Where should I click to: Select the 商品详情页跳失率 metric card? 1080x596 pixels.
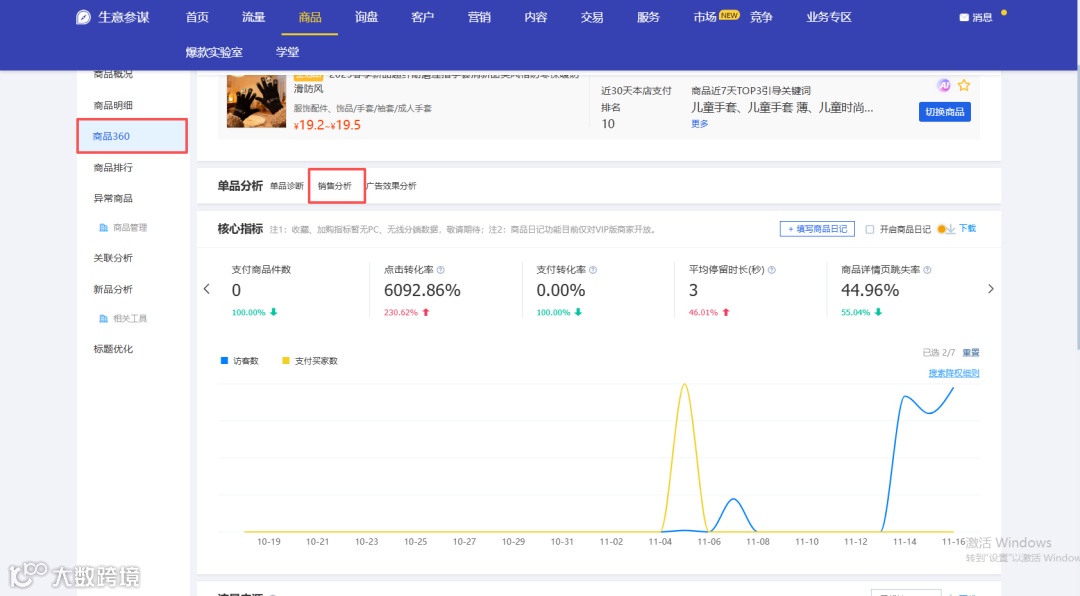(x=902, y=291)
